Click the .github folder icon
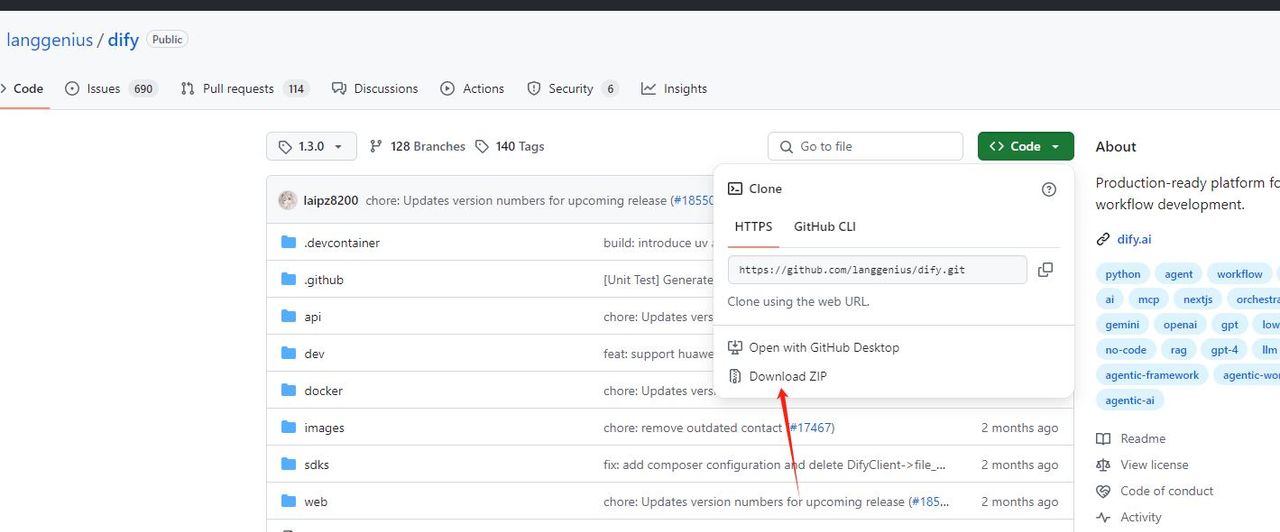1280x532 pixels. (x=289, y=279)
